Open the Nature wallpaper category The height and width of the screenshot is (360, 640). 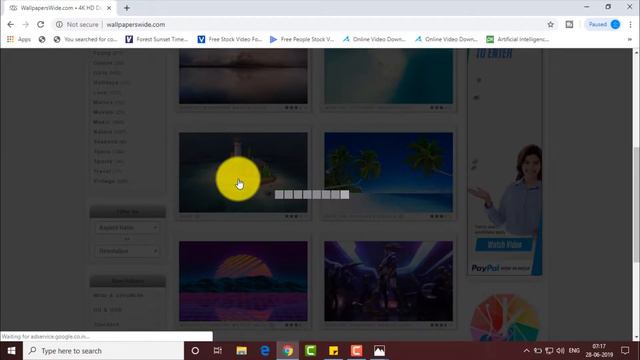coord(109,131)
